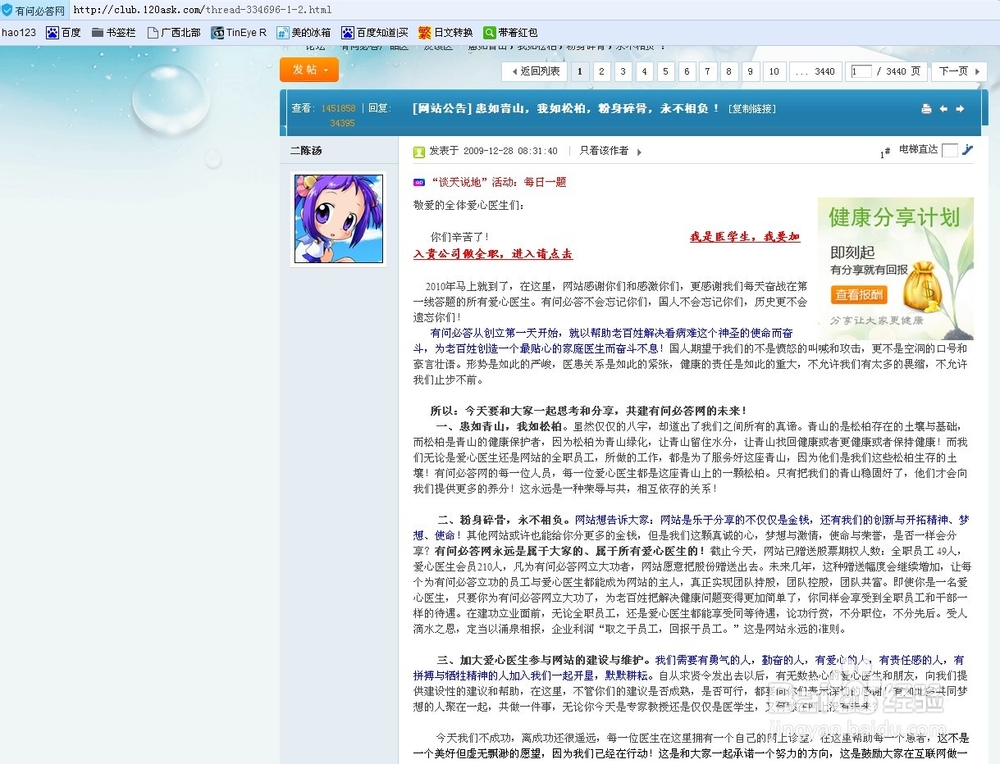Open the hao123 bookmark

coord(18,33)
